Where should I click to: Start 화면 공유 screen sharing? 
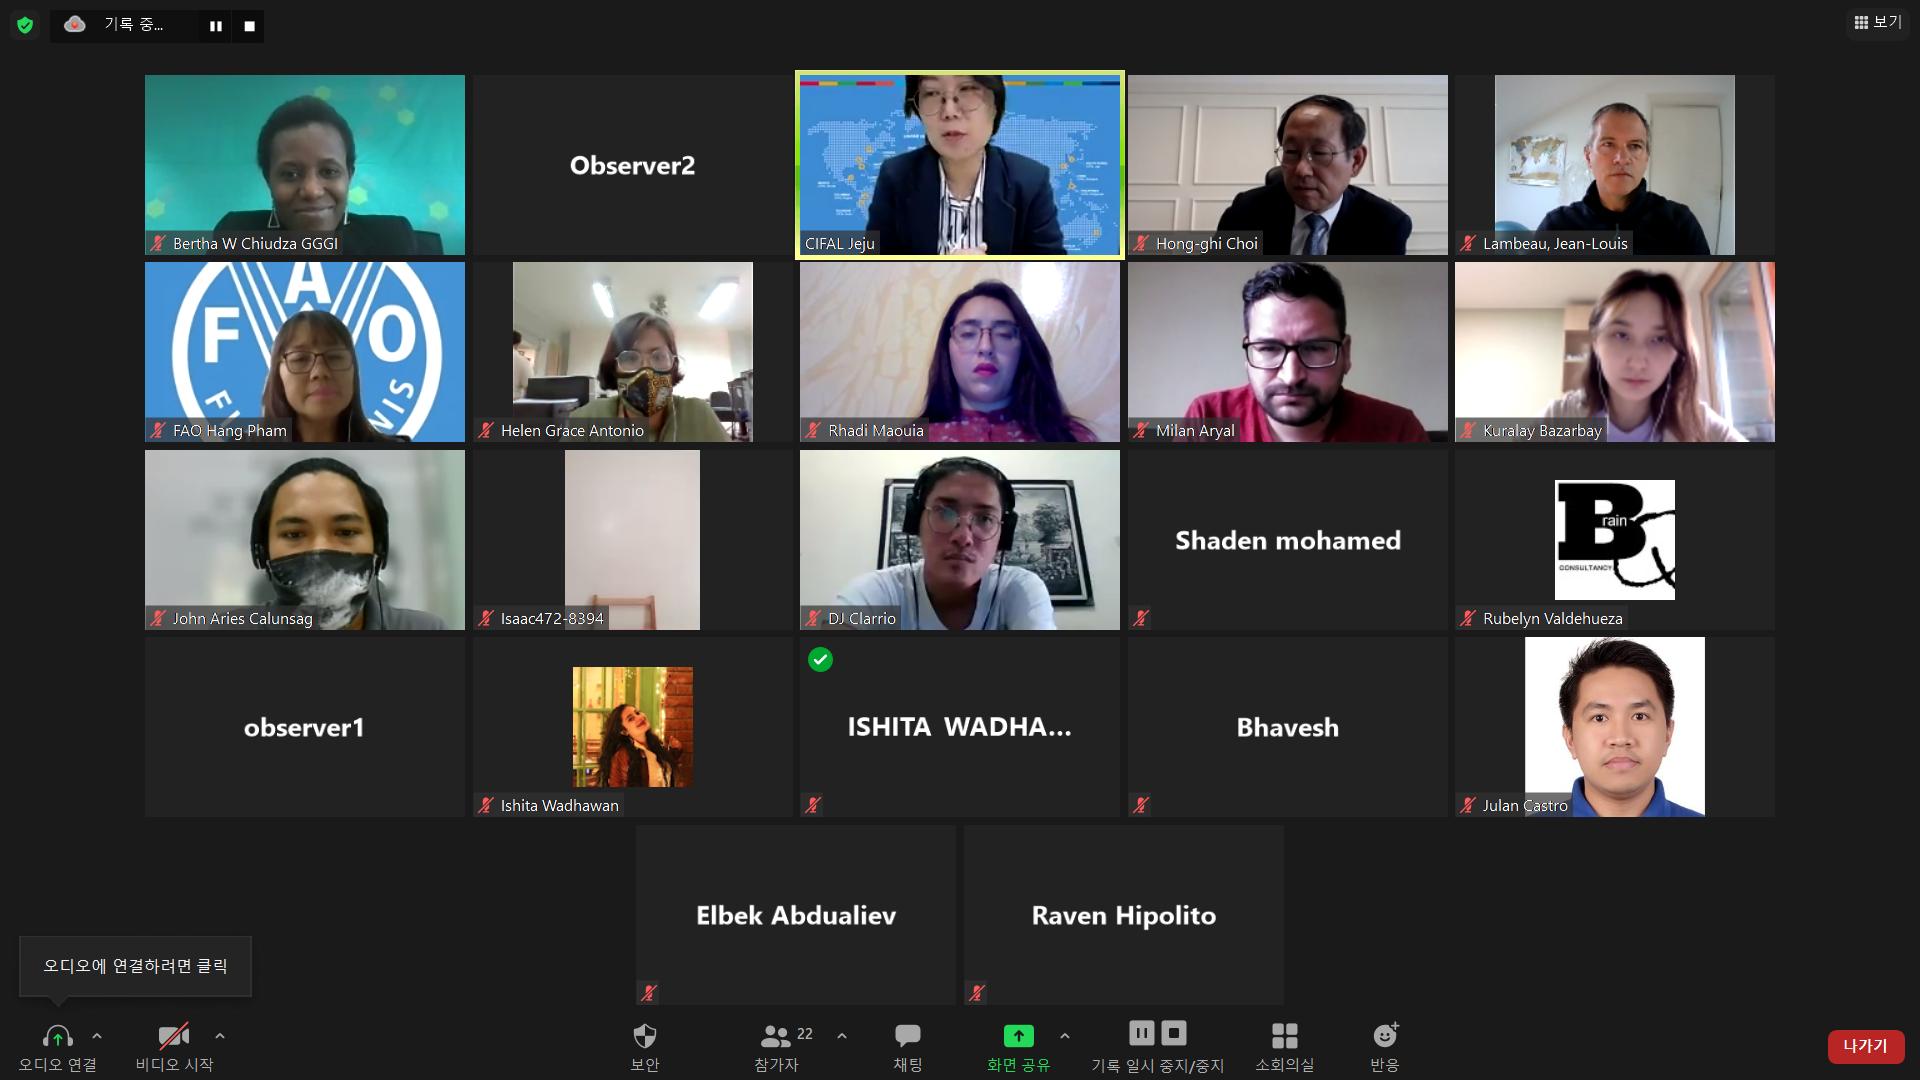1018,1046
